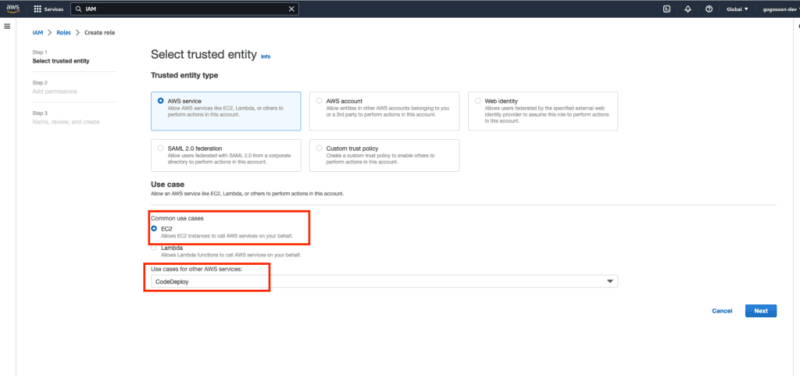Viewport: 800px width, 376px height.
Task: Choose the Lambda use case radio button
Action: pos(154,248)
